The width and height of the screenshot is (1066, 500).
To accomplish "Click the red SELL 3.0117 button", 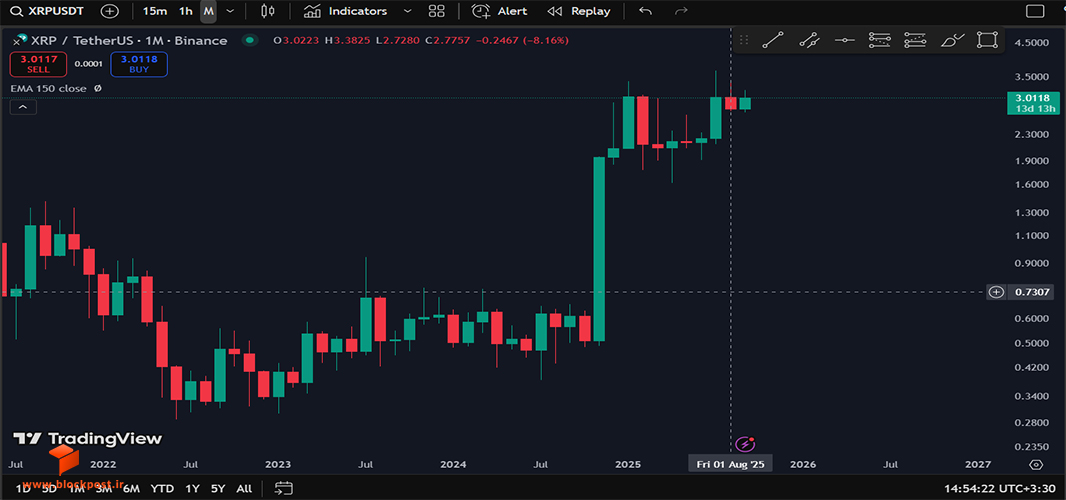I will [38, 65].
